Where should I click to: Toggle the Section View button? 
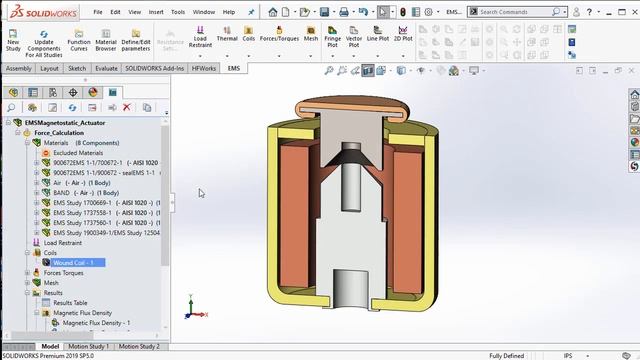click(368, 71)
